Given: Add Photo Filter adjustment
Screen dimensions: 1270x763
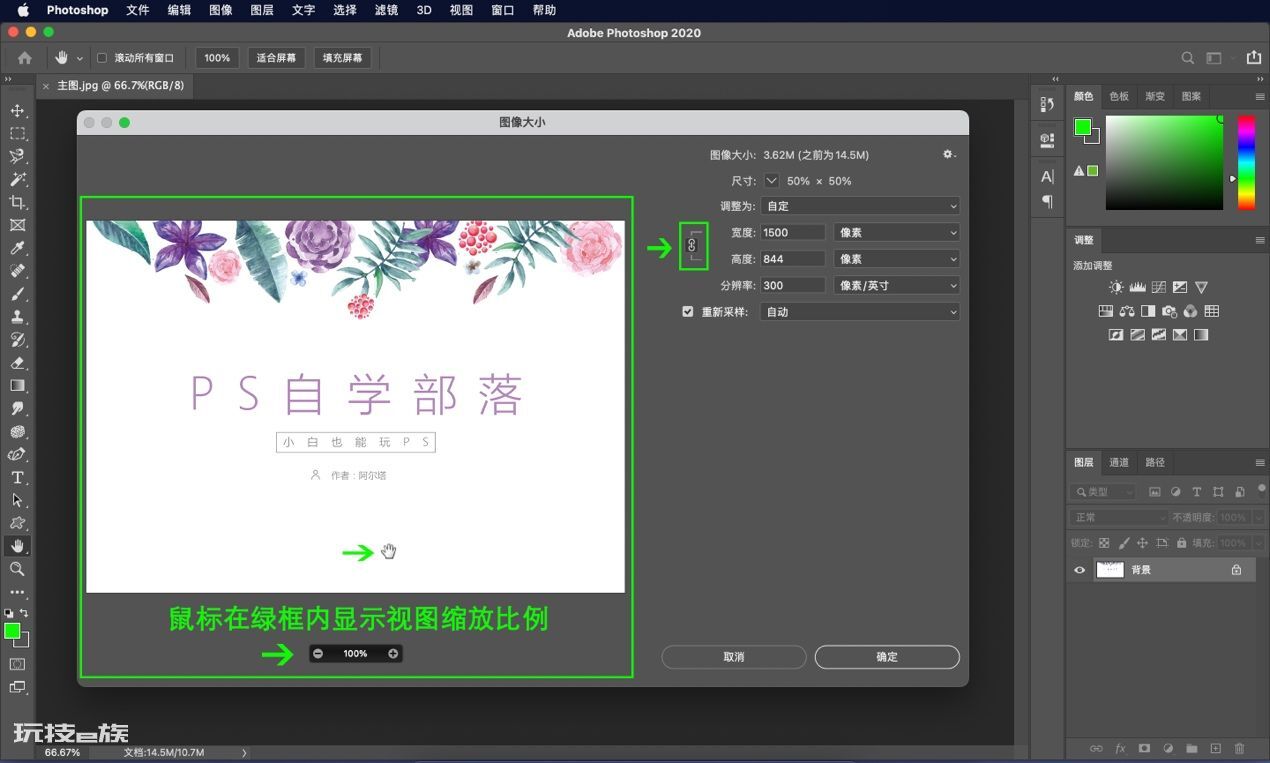Looking at the screenshot, I should 1169,311.
